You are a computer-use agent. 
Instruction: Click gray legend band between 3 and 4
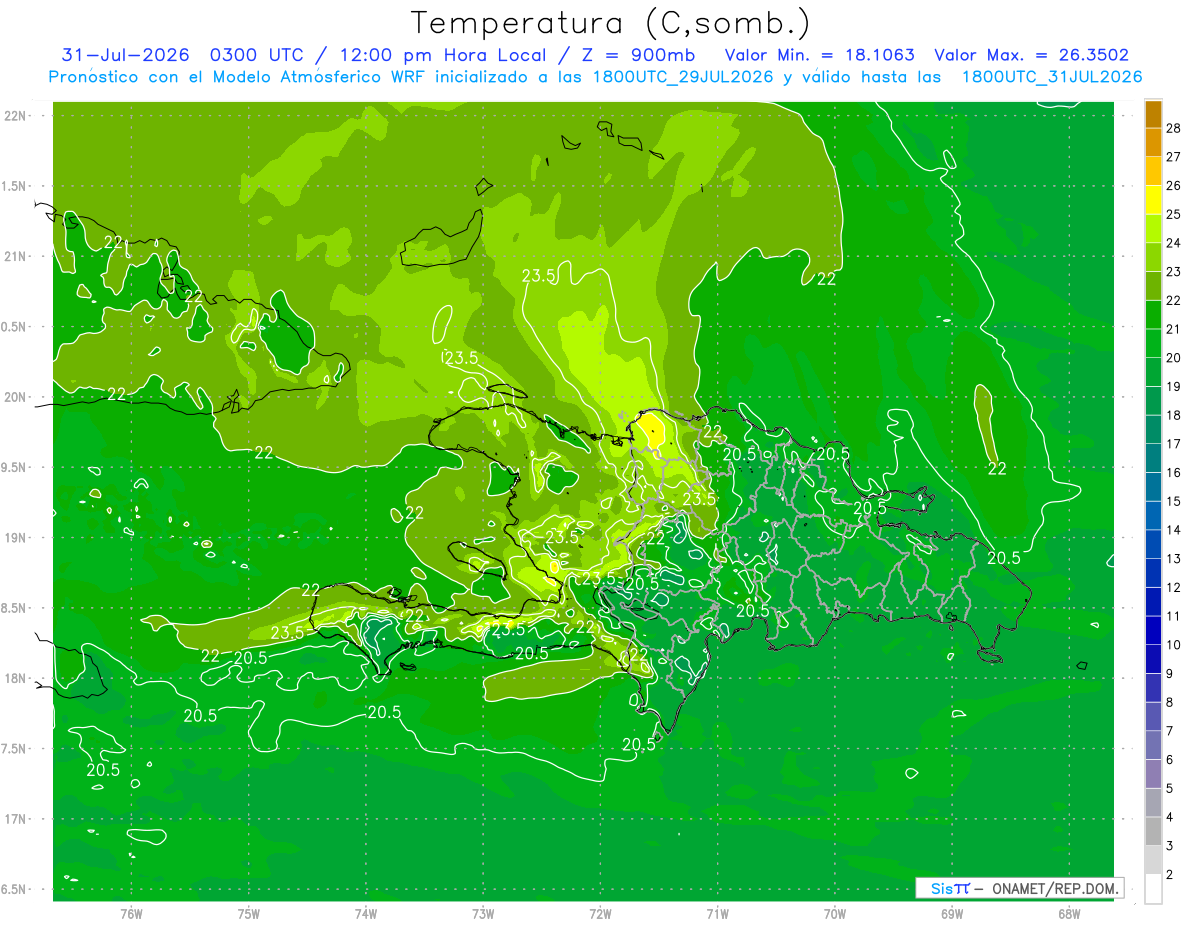pyautogui.click(x=1153, y=831)
